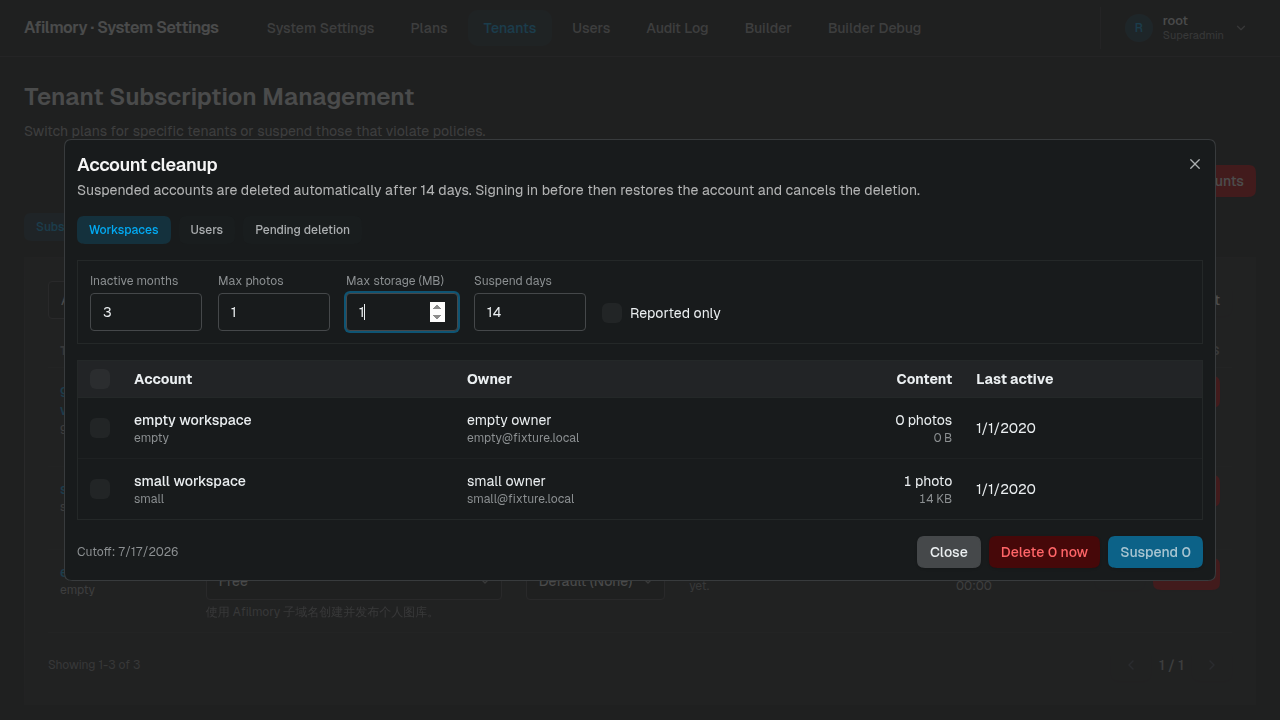Open the Plans nav item

click(429, 28)
